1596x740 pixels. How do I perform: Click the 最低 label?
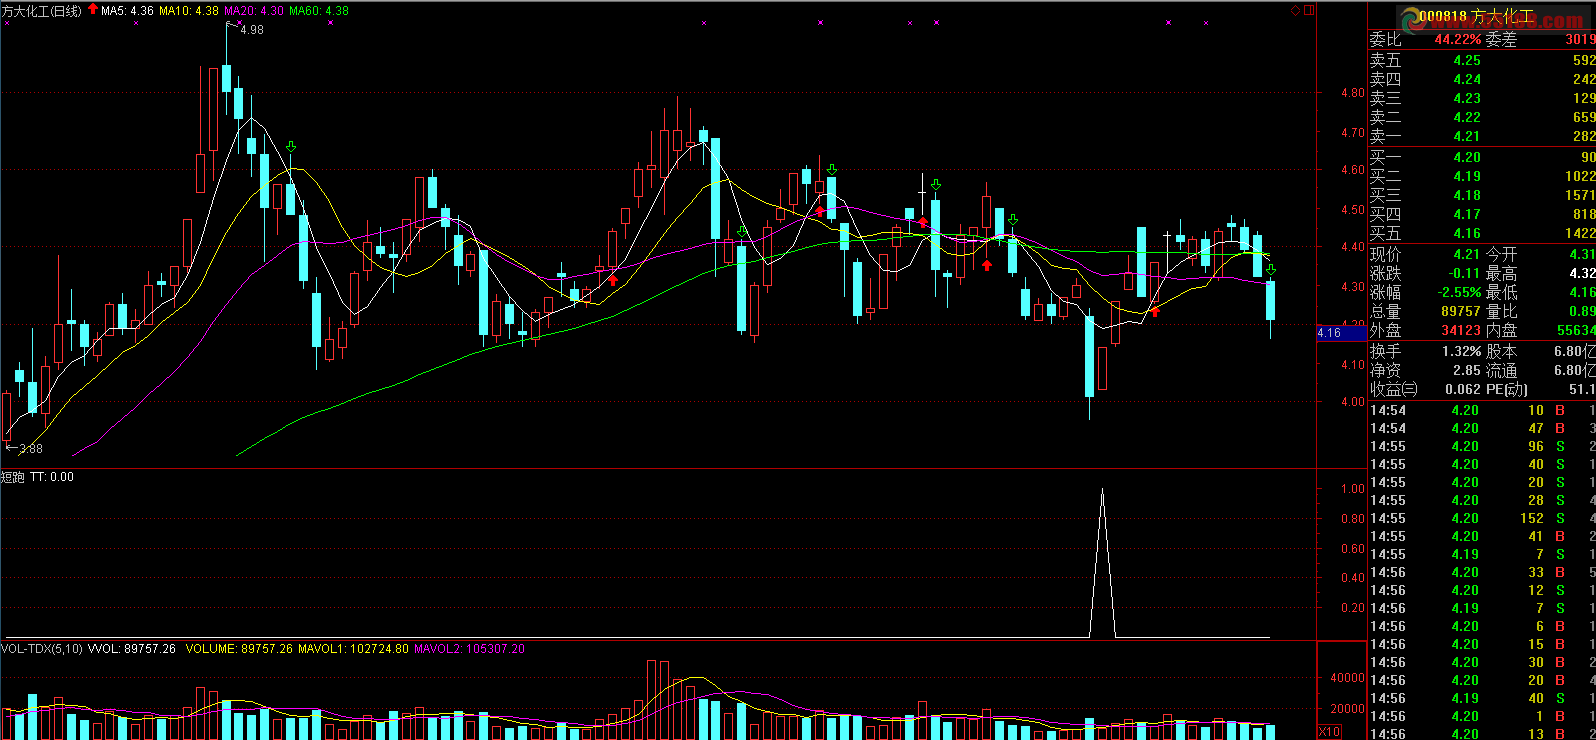(1501, 292)
